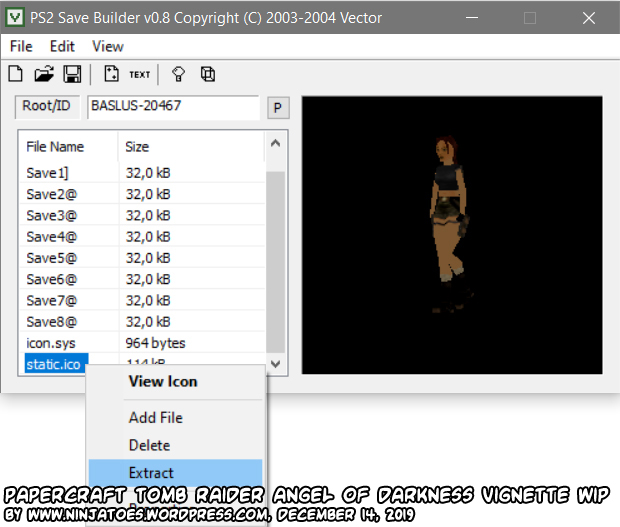Viewport: 620px width, 527px height.
Task: Select the Save4@ file row
Action: [x=142, y=237]
